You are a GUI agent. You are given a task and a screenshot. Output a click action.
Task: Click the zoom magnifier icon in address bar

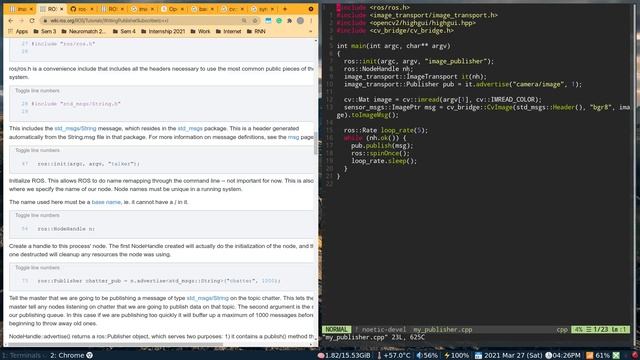point(244,20)
